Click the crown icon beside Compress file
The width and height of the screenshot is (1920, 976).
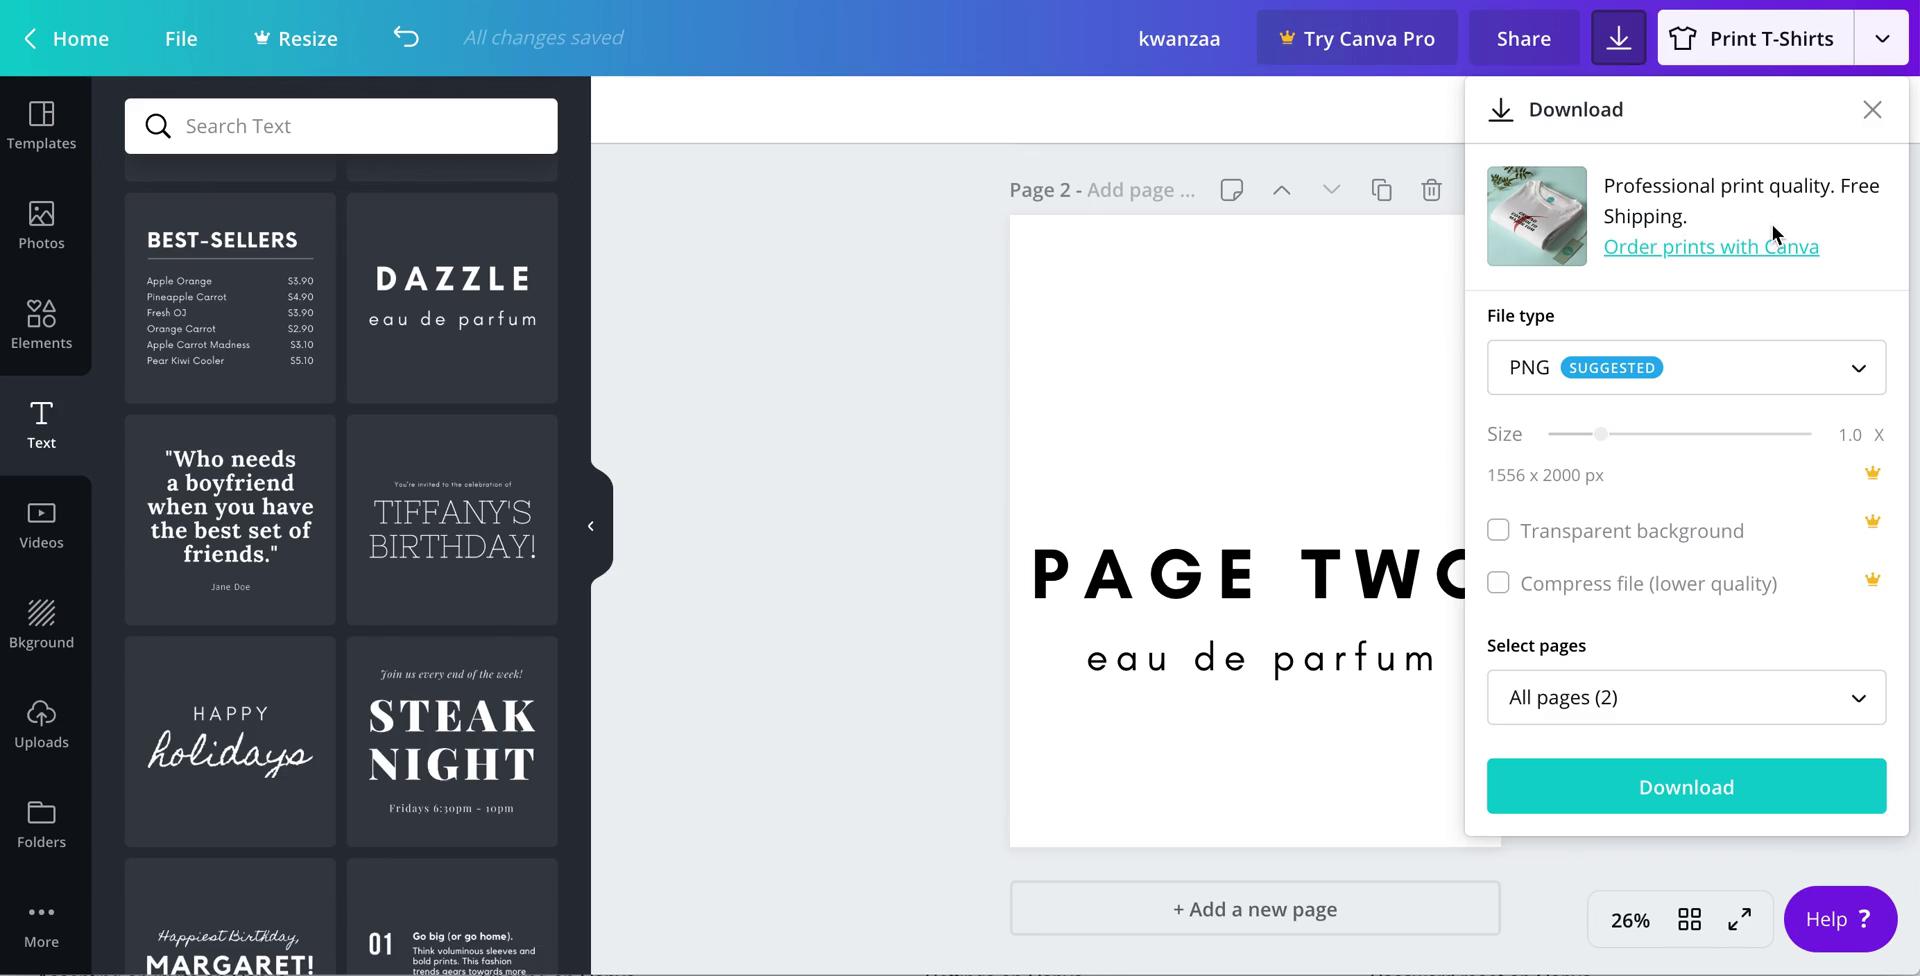1872,579
